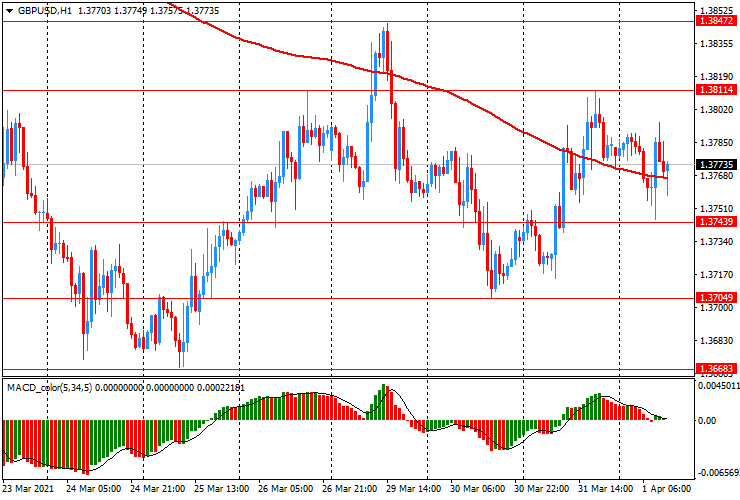Click the current price 1.37735 marker
The width and height of the screenshot is (740, 500).
[716, 164]
